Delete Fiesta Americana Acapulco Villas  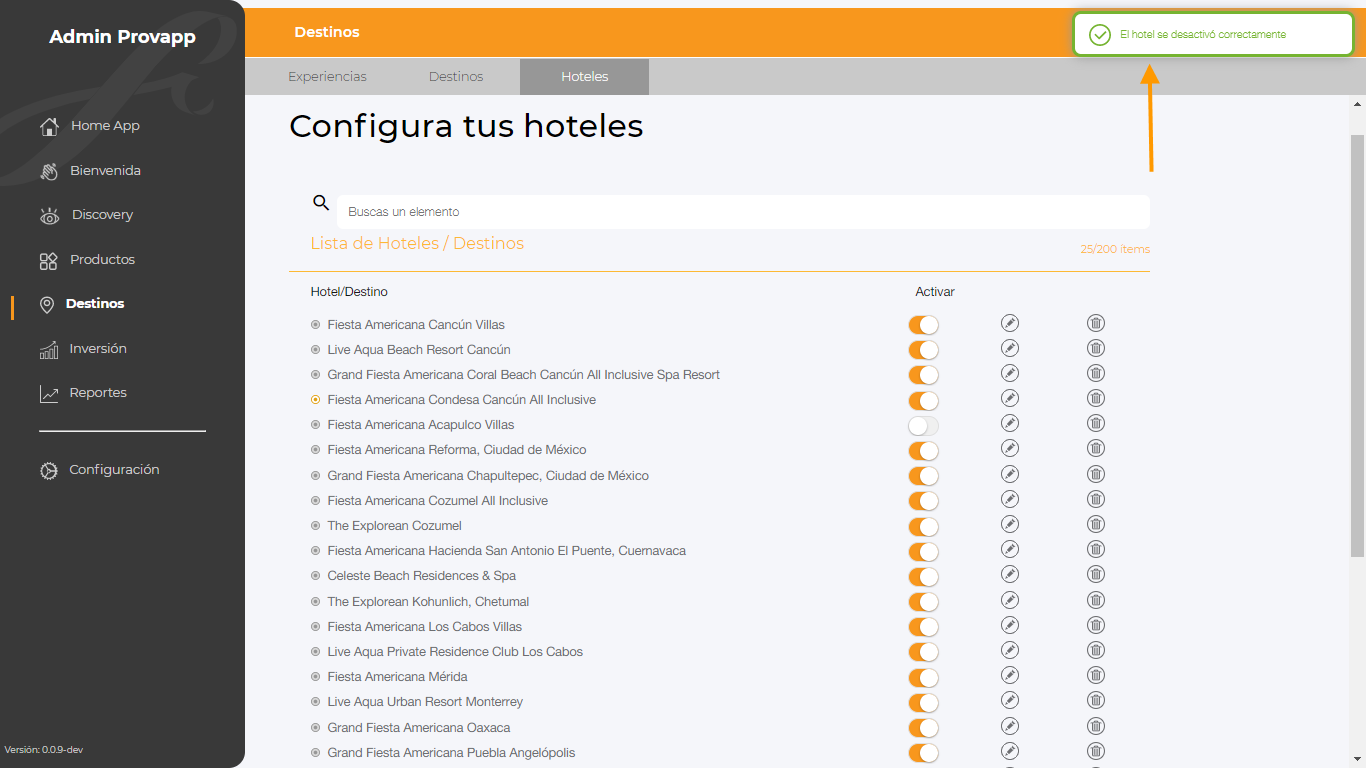point(1096,423)
